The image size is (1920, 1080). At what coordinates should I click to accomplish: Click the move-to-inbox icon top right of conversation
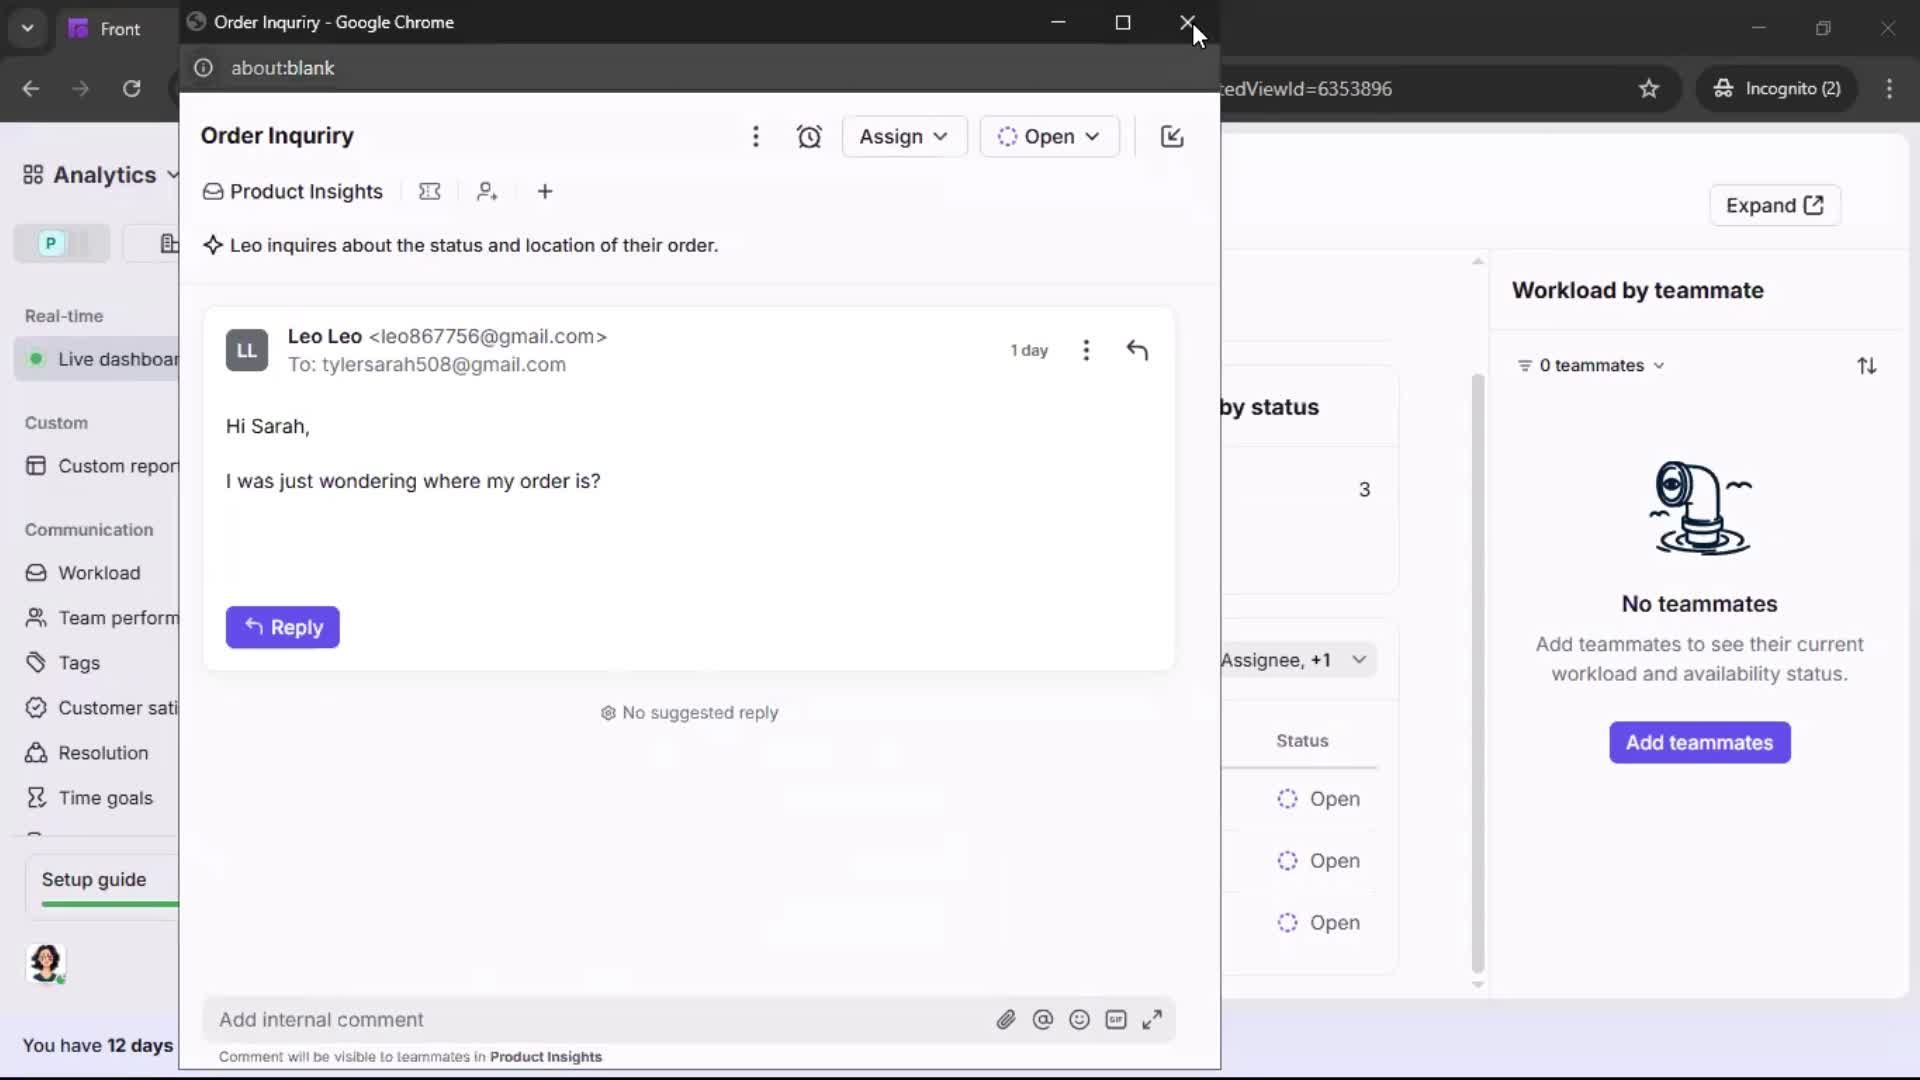coord(1172,137)
